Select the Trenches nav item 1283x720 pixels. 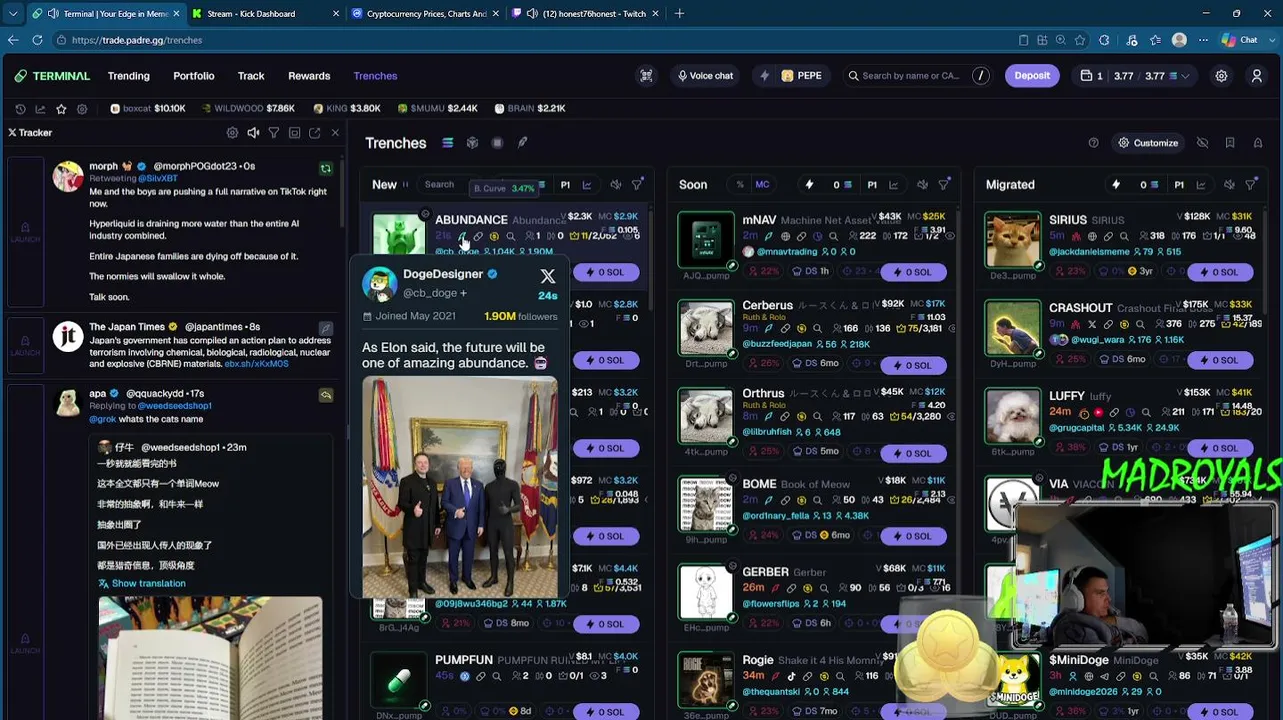pyautogui.click(x=375, y=76)
